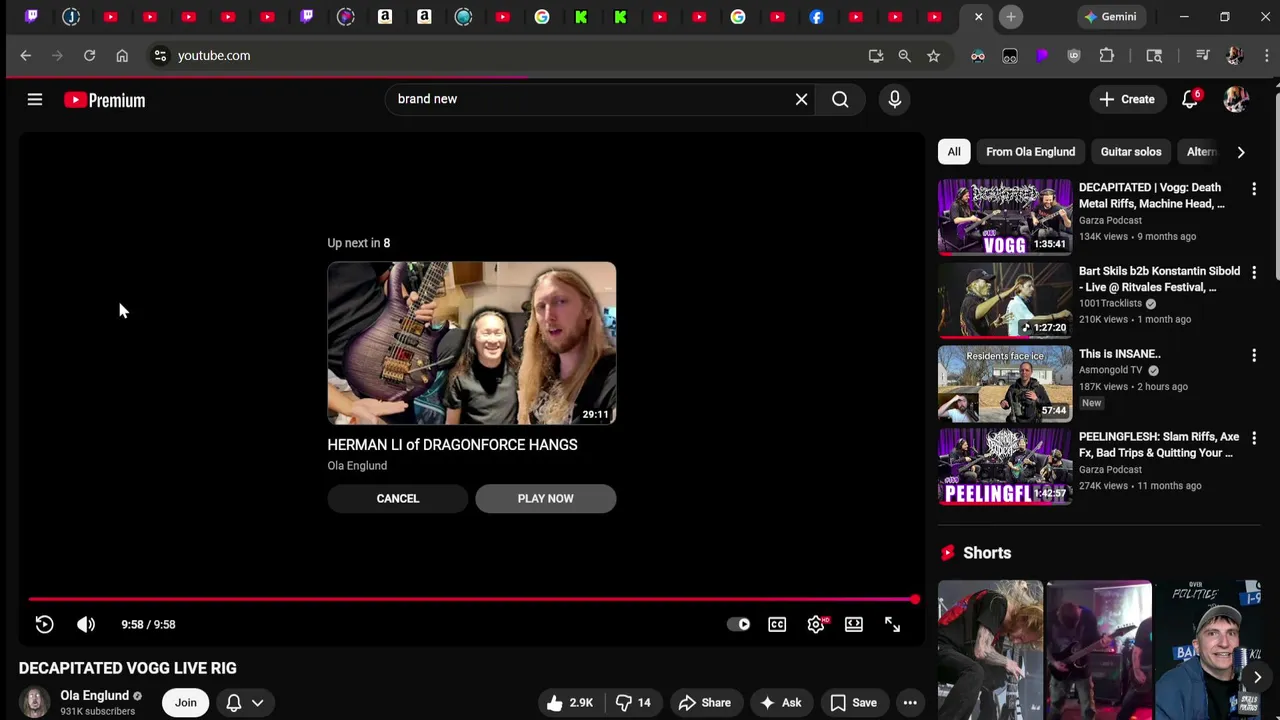Open the notifications bell
The width and height of the screenshot is (1280, 720).
pyautogui.click(x=1190, y=99)
